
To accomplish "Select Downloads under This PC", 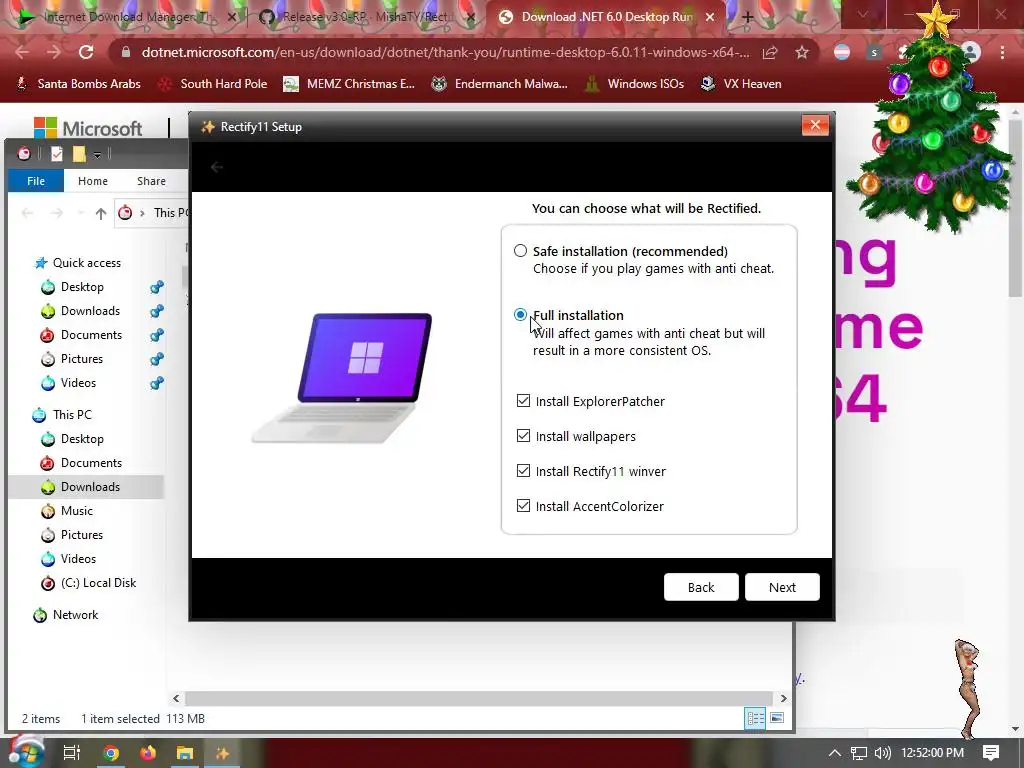I will pos(90,487).
